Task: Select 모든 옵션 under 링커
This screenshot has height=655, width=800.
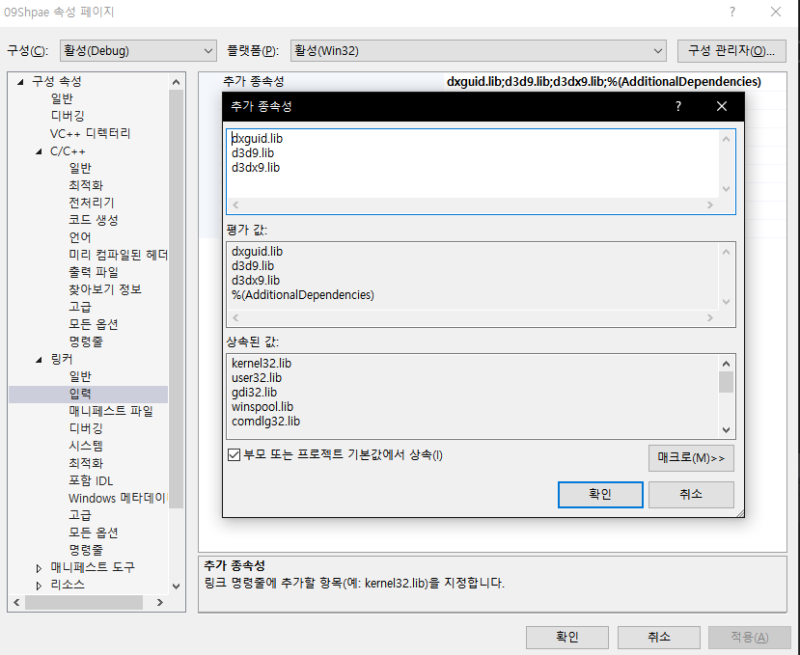Action: [93, 533]
